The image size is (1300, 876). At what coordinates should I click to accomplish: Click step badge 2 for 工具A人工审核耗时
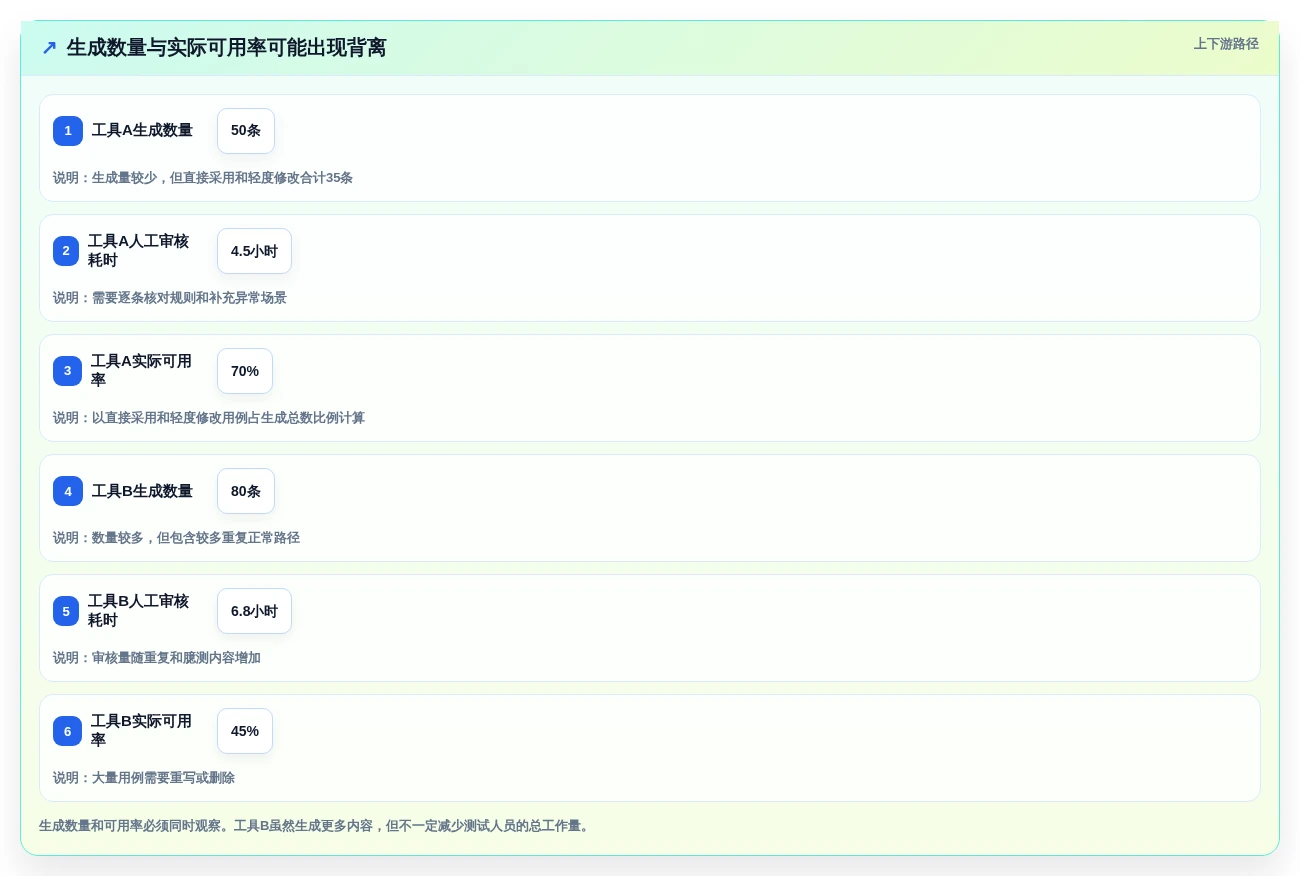coord(66,251)
